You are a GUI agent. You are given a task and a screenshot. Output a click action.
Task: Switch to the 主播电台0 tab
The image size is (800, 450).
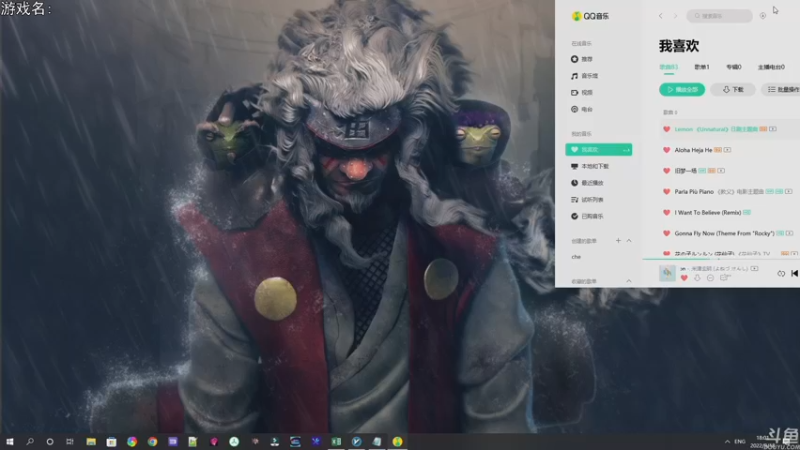pos(771,67)
